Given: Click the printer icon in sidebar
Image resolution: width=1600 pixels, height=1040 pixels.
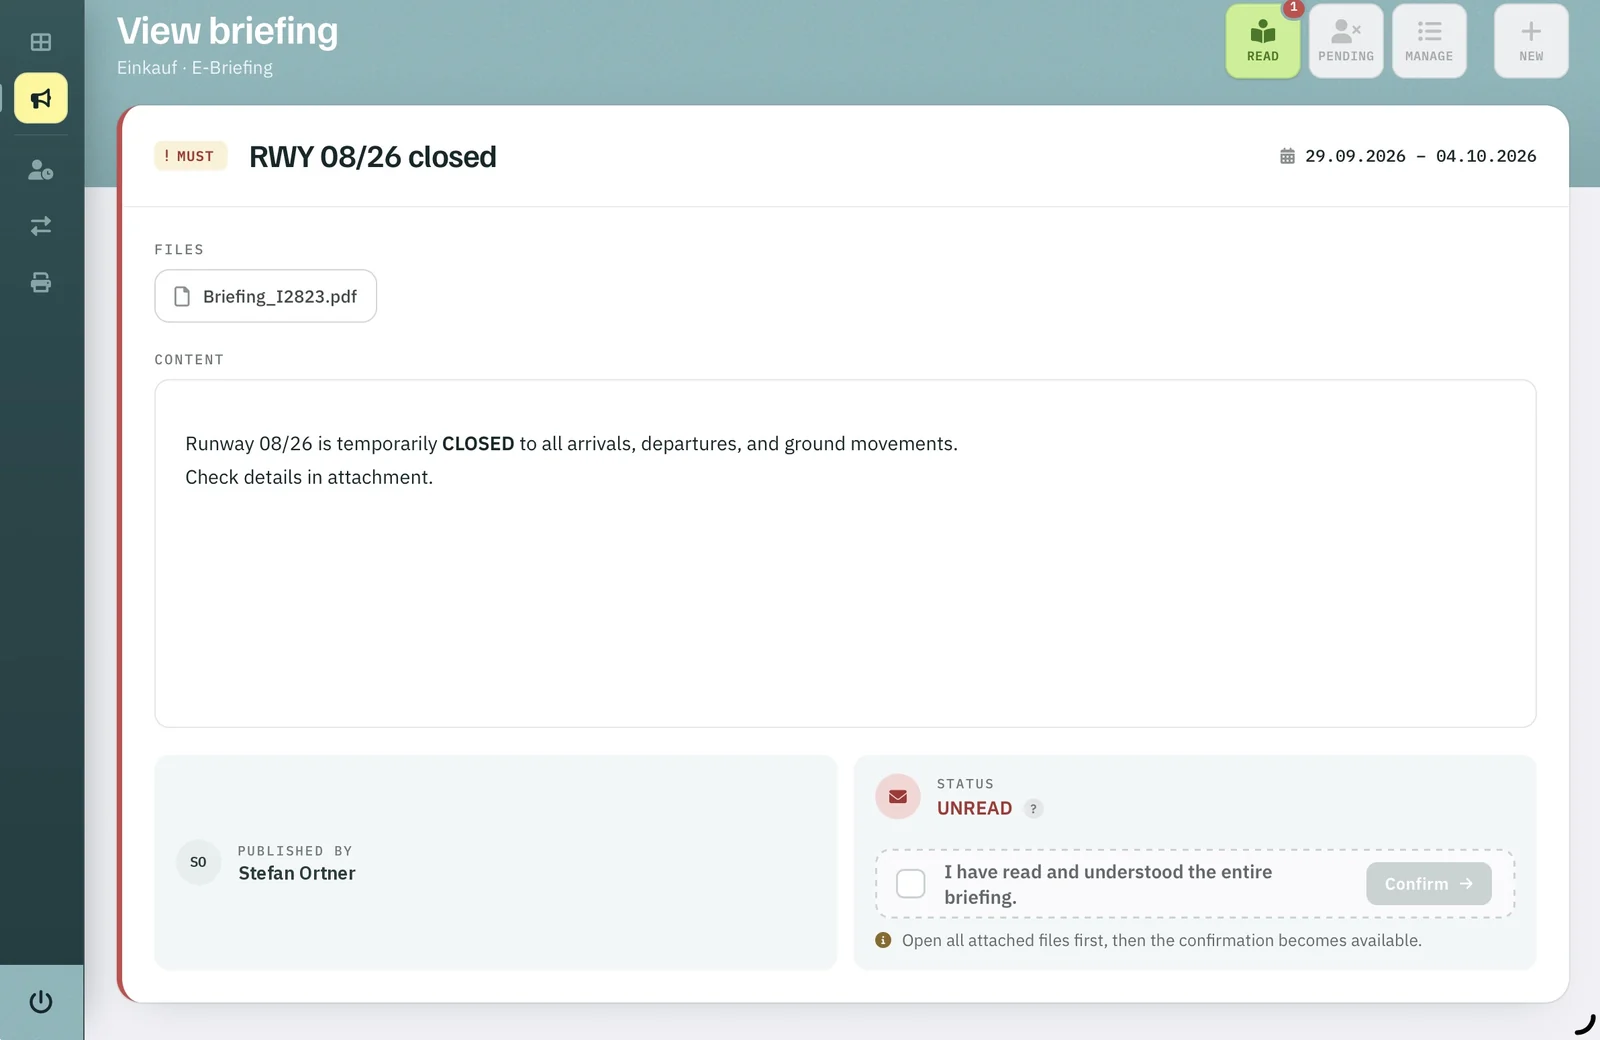Looking at the screenshot, I should [x=41, y=282].
